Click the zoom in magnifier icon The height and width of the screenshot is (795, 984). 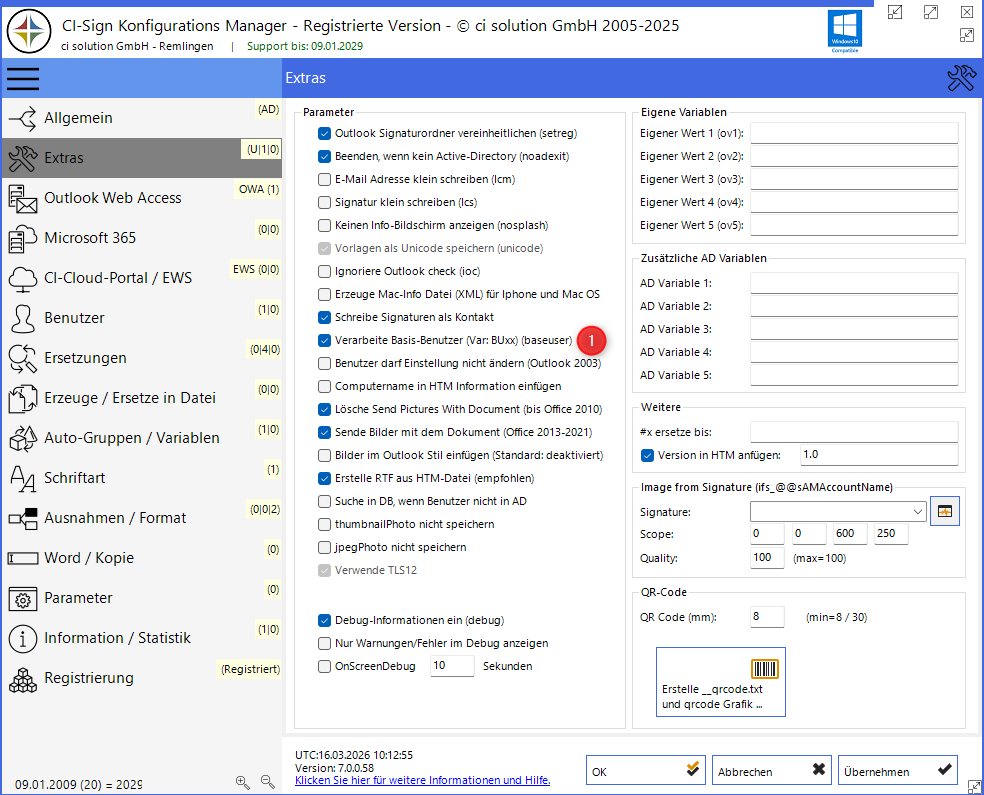tap(242, 782)
